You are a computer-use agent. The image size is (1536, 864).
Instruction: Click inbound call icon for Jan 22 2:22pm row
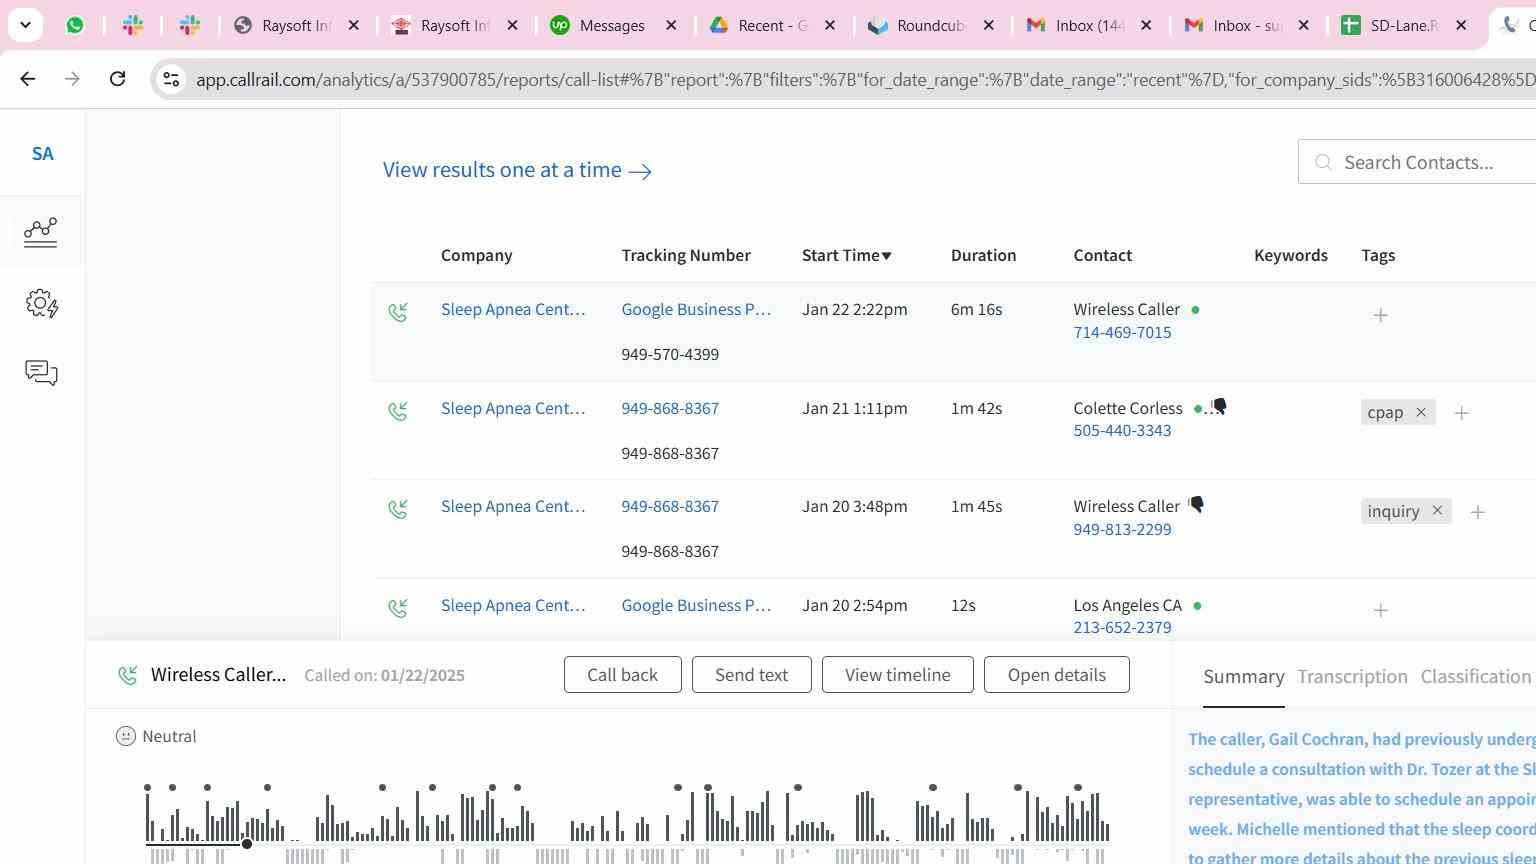pyautogui.click(x=398, y=313)
